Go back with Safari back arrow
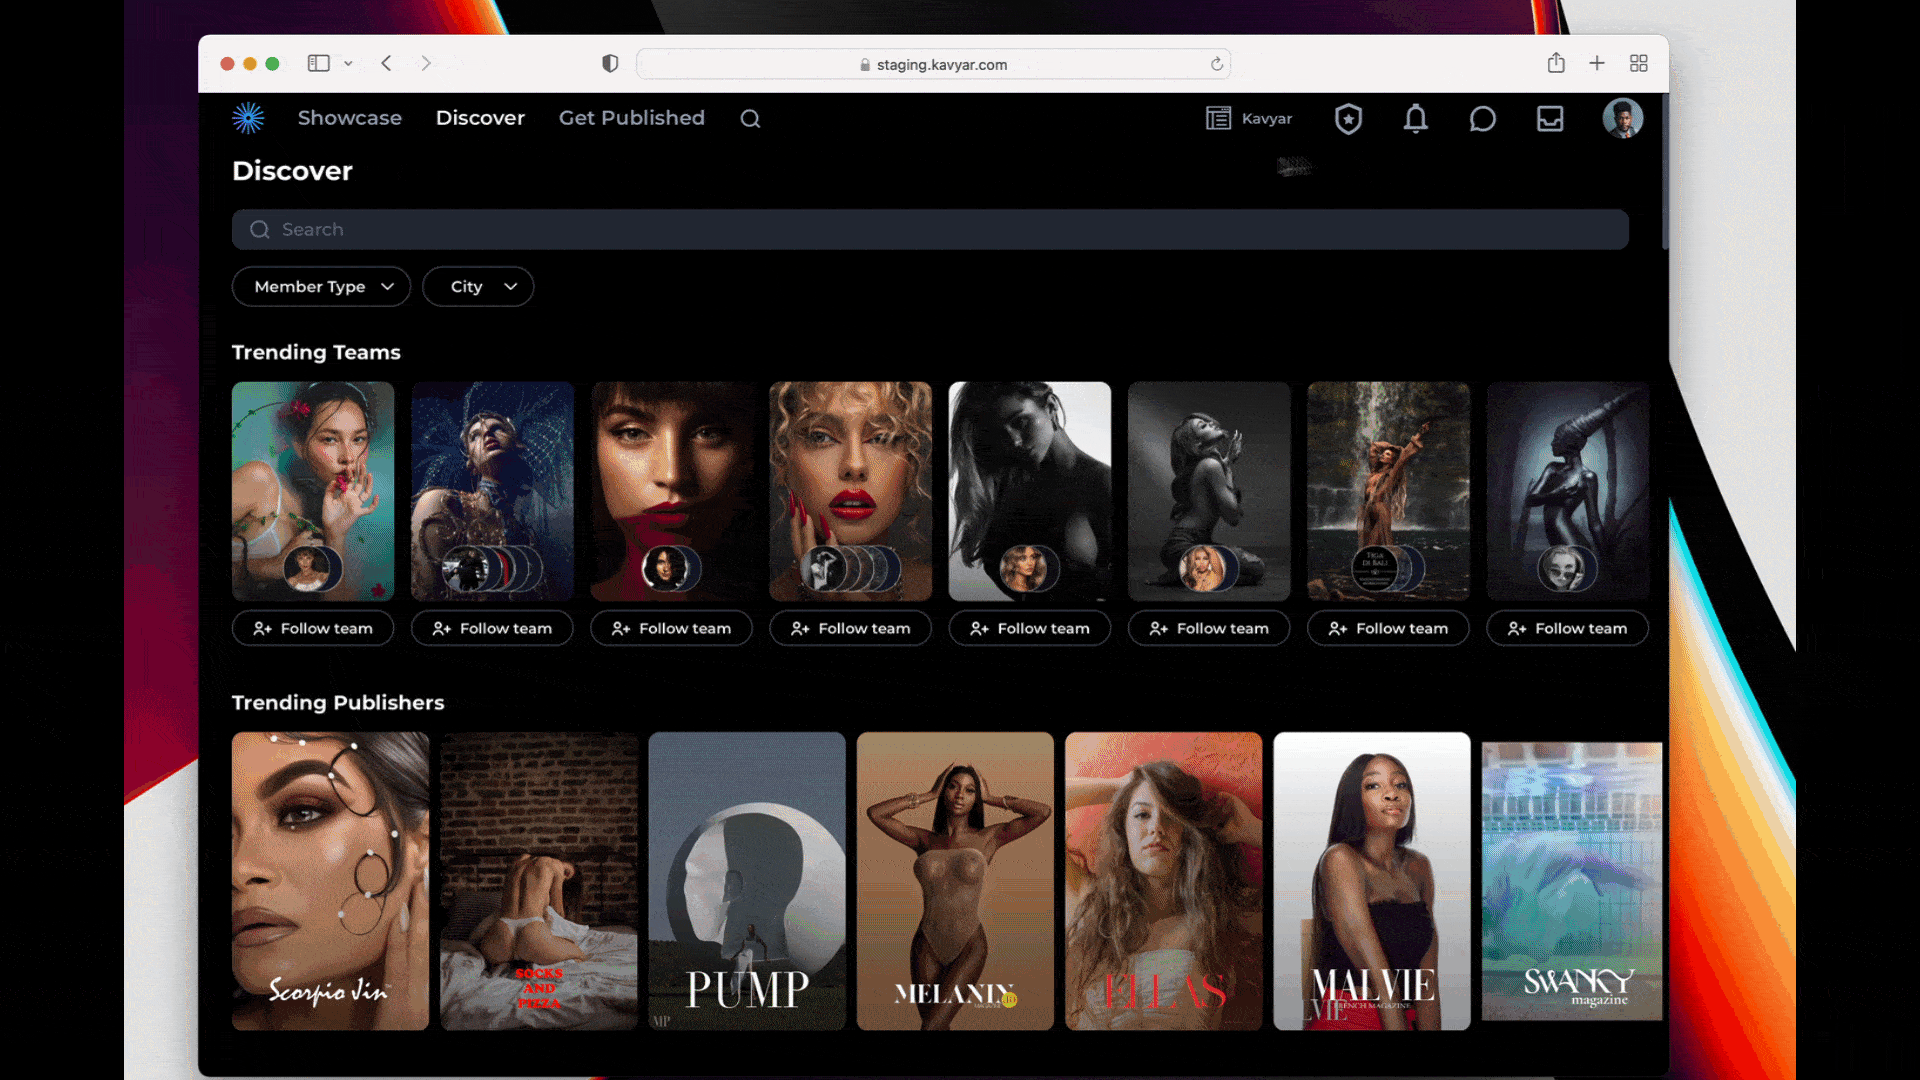The width and height of the screenshot is (1920, 1080). (x=386, y=63)
